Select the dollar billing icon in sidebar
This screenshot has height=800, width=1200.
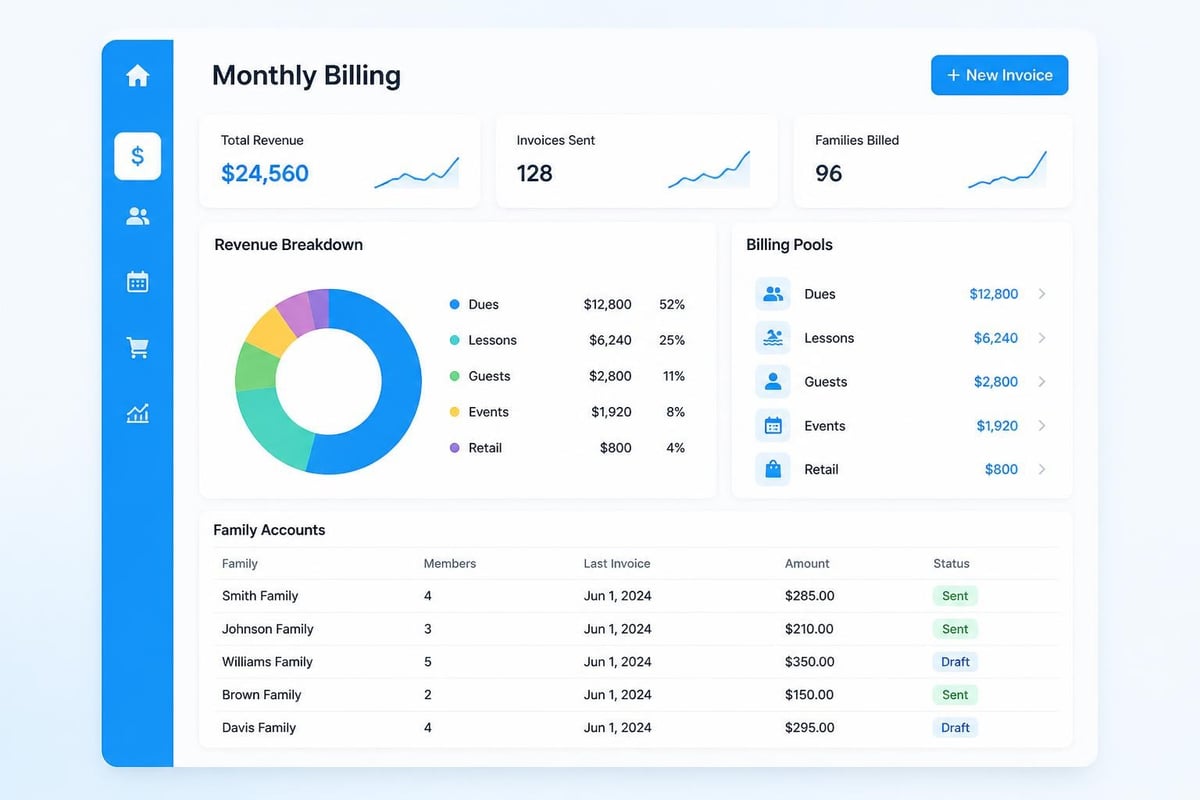point(137,156)
